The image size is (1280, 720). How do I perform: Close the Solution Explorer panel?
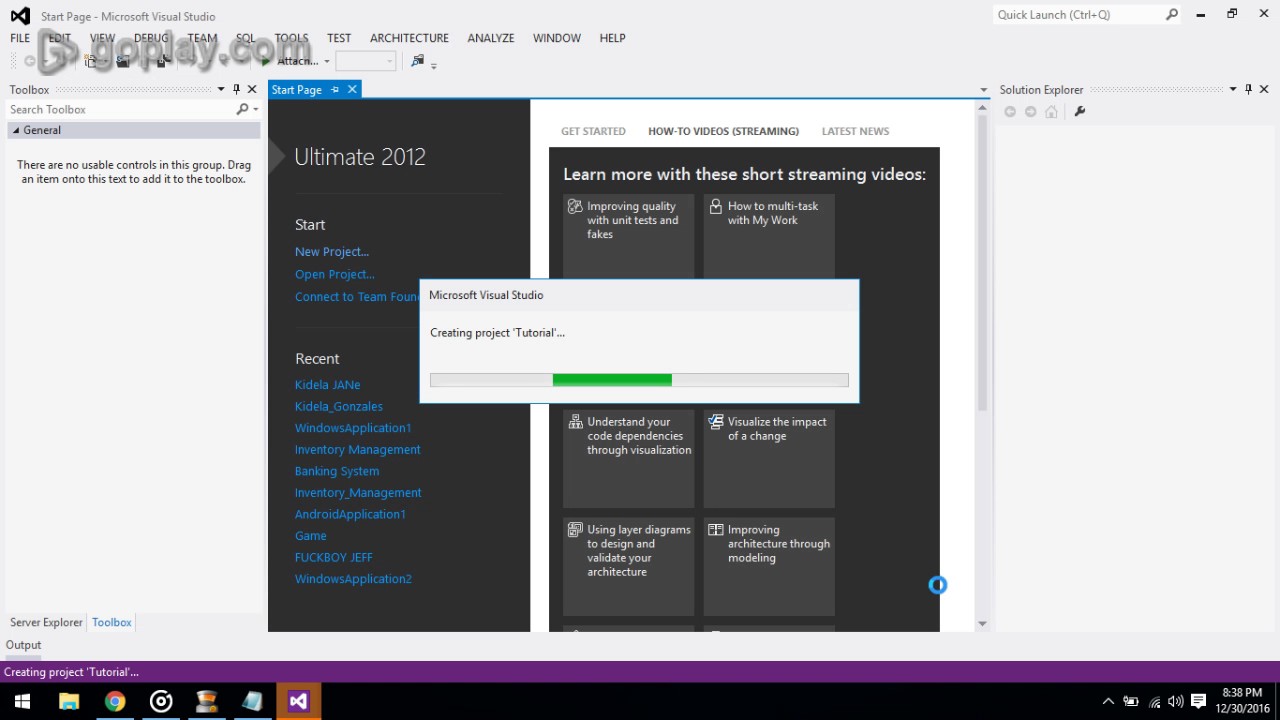pos(1264,89)
